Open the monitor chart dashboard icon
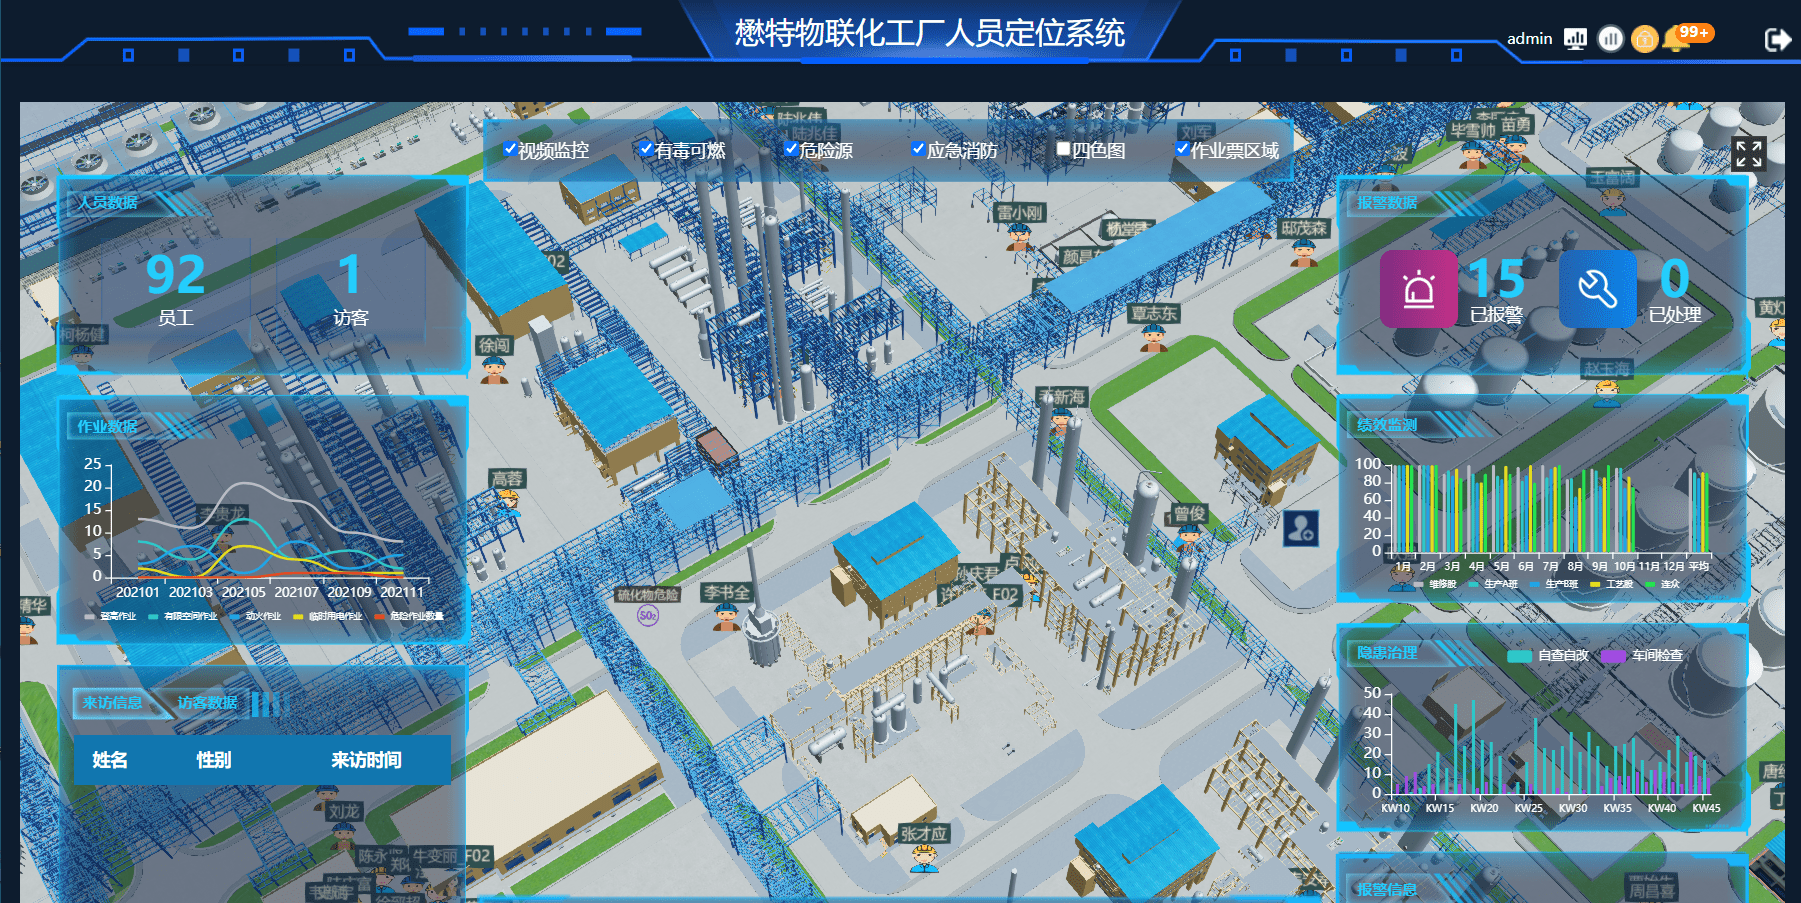 tap(1575, 39)
